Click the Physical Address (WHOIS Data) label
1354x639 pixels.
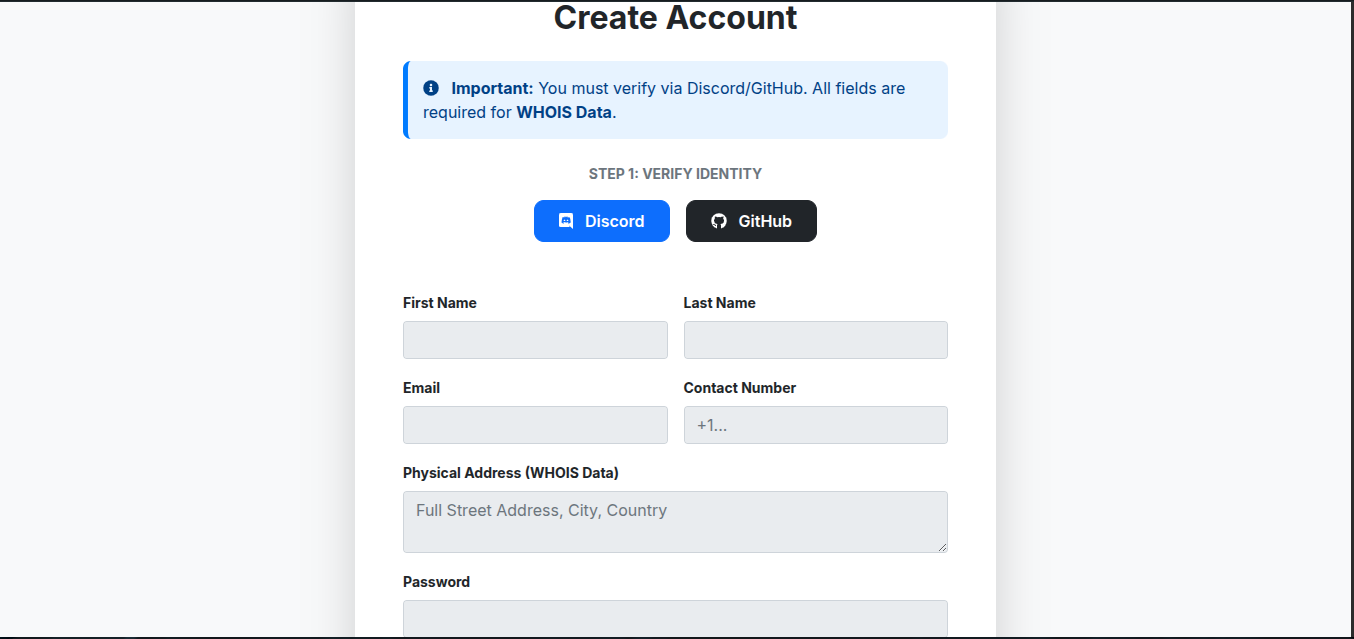(x=511, y=472)
